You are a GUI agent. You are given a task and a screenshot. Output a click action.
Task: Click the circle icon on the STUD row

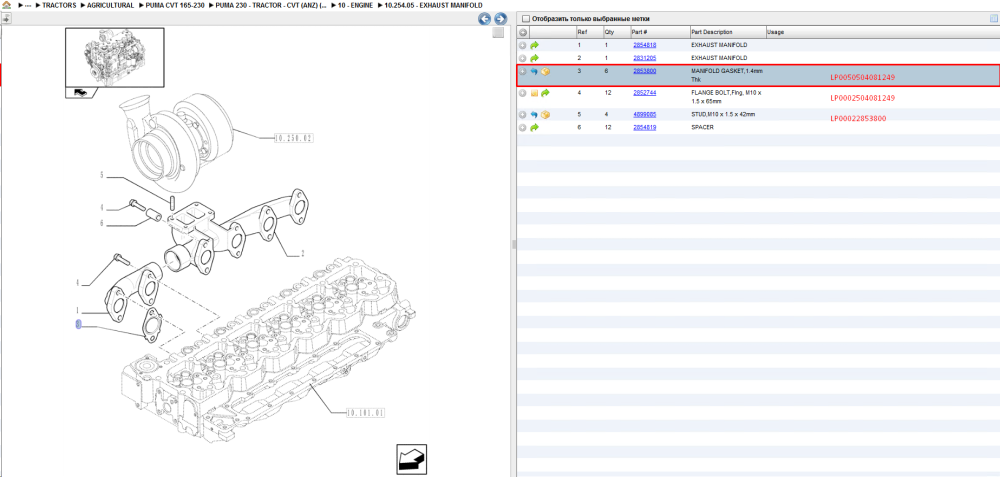click(523, 115)
